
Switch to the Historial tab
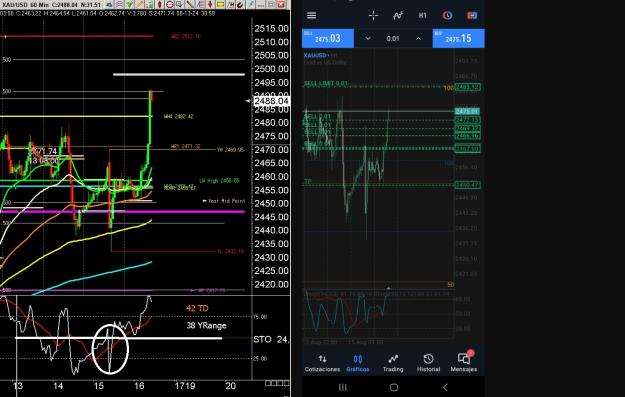coord(428,363)
